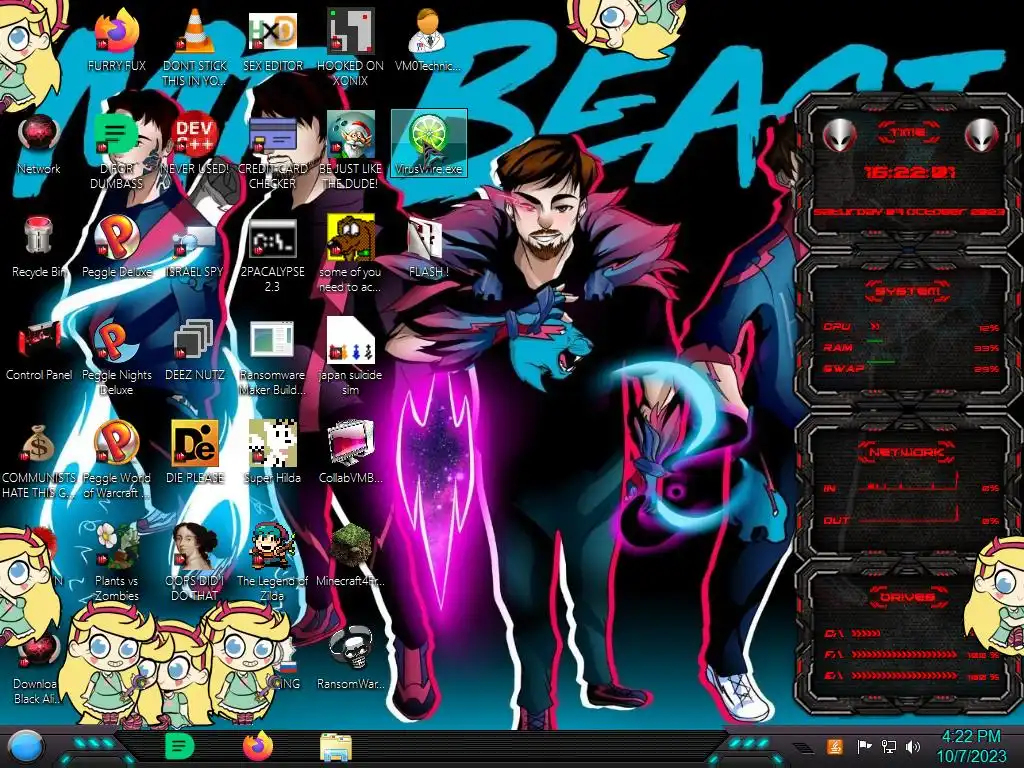Image resolution: width=1024 pixels, height=768 pixels.
Task: Launch Peggle Nights Deluxe
Action: tap(116, 341)
